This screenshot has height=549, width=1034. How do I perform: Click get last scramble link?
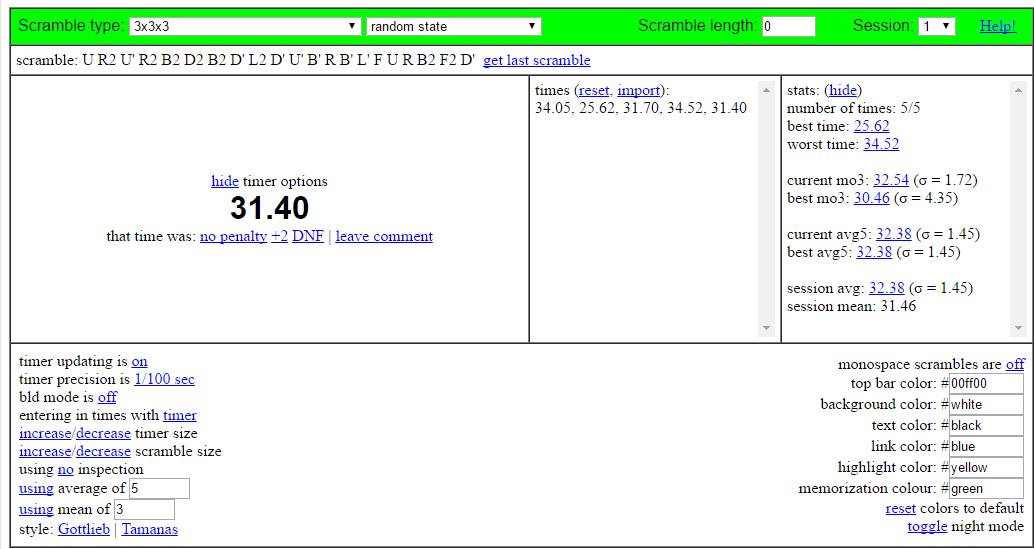click(x=537, y=61)
